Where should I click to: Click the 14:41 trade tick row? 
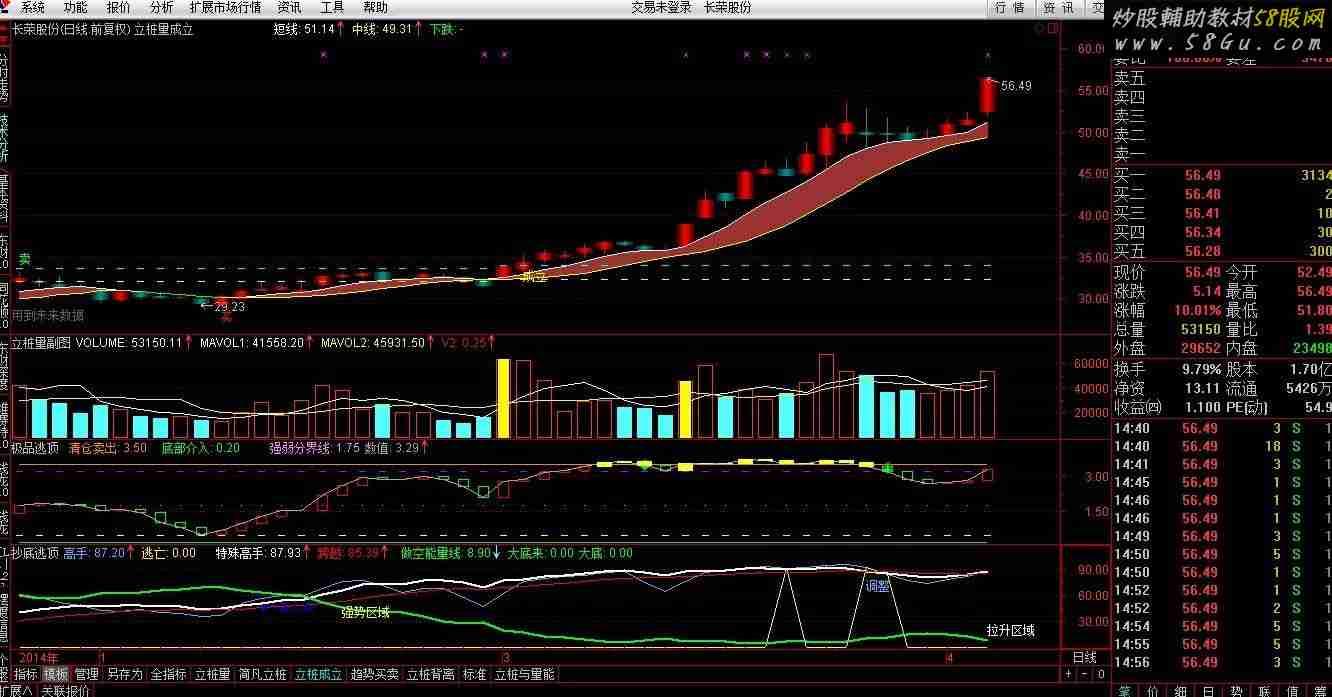(1222, 464)
